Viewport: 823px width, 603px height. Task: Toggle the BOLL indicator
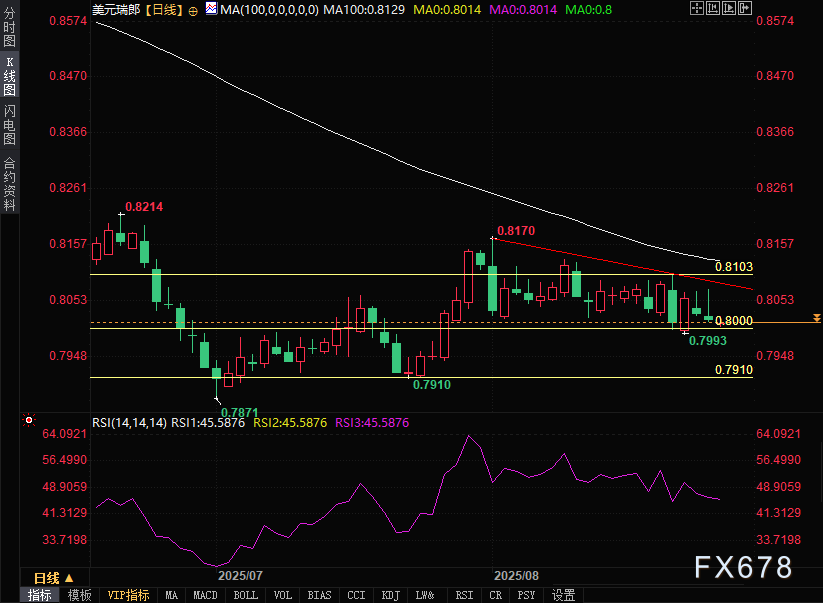coord(245,595)
